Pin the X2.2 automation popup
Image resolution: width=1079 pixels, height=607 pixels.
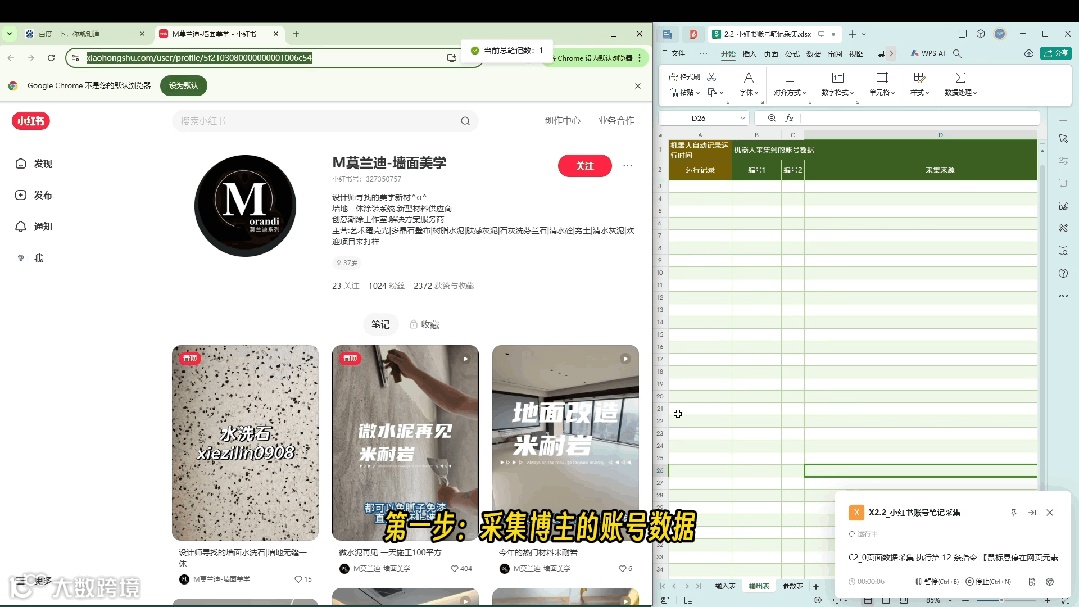[1014, 513]
